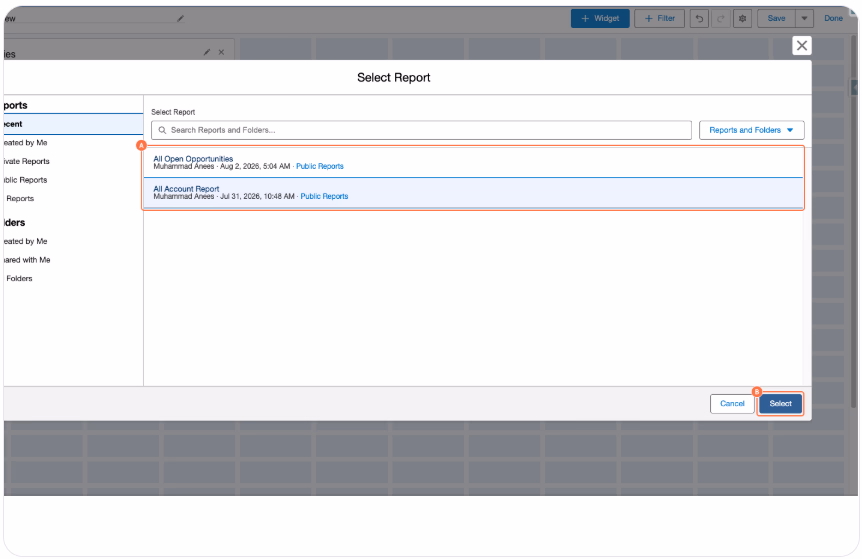This screenshot has height=559, width=862.
Task: Open Public Reports link on All Open Opportunities
Action: 319,167
